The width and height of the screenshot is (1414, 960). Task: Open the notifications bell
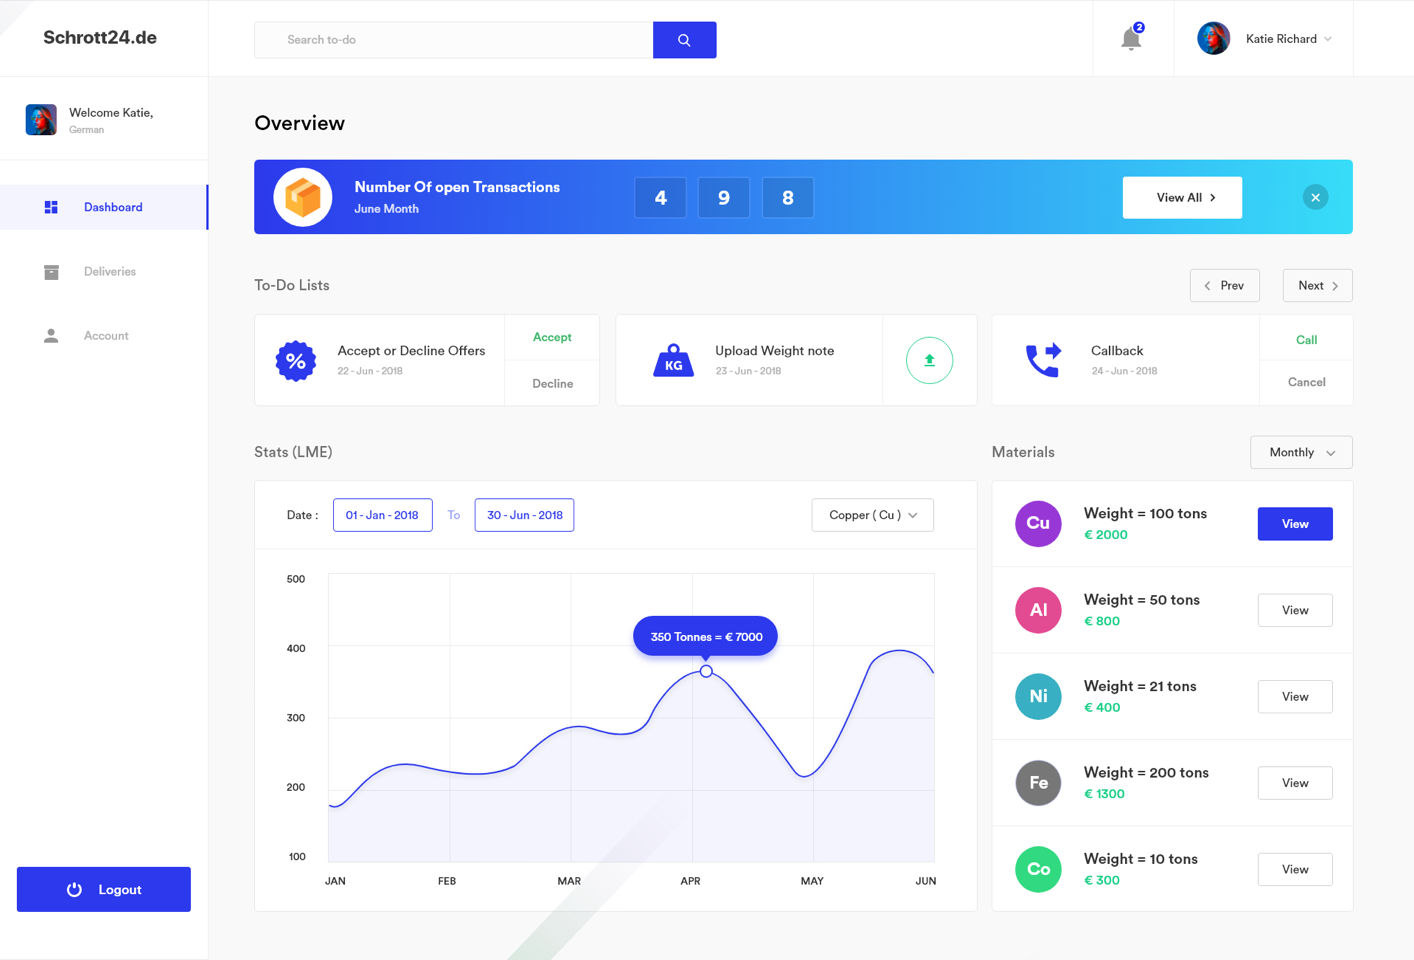tap(1131, 39)
